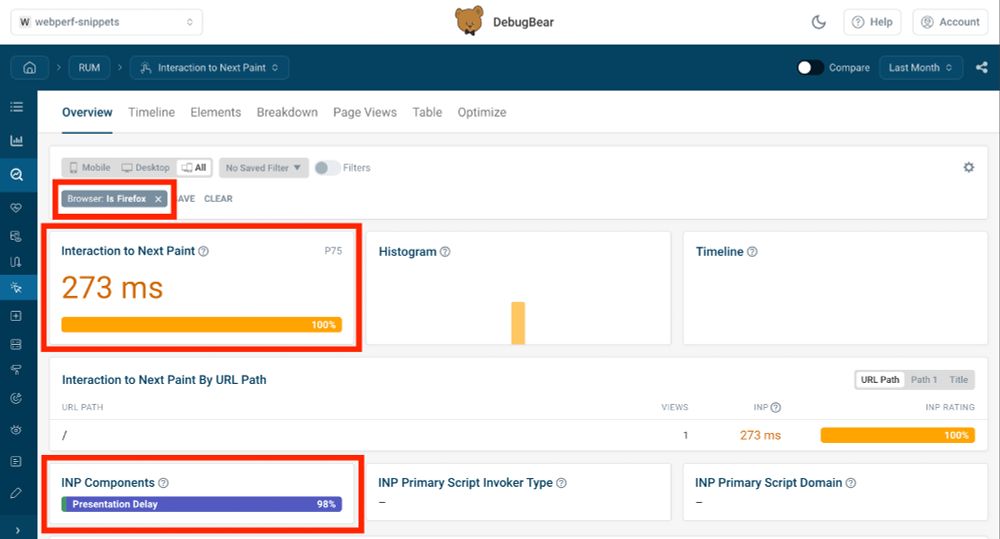The width and height of the screenshot is (1000, 539).
Task: Select Path 1 grouping option
Action: point(923,380)
